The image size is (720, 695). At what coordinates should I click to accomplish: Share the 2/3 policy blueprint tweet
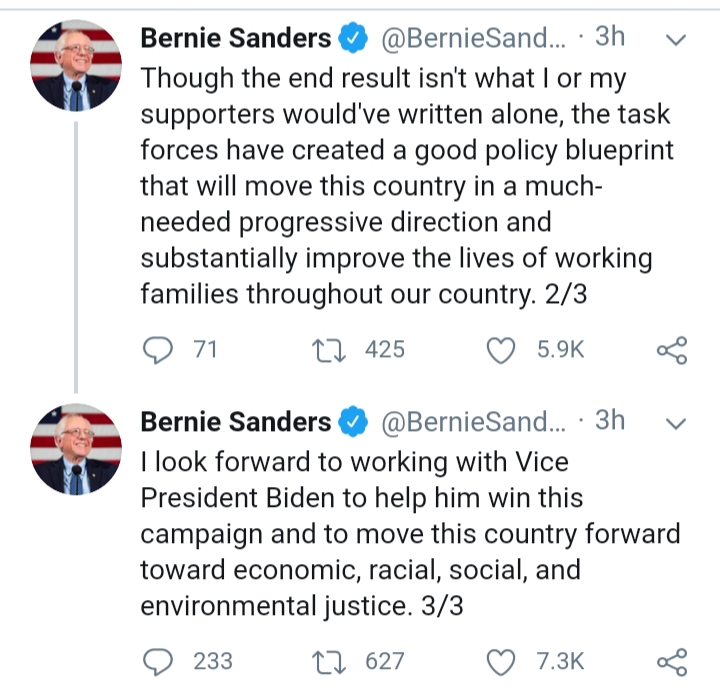point(671,349)
